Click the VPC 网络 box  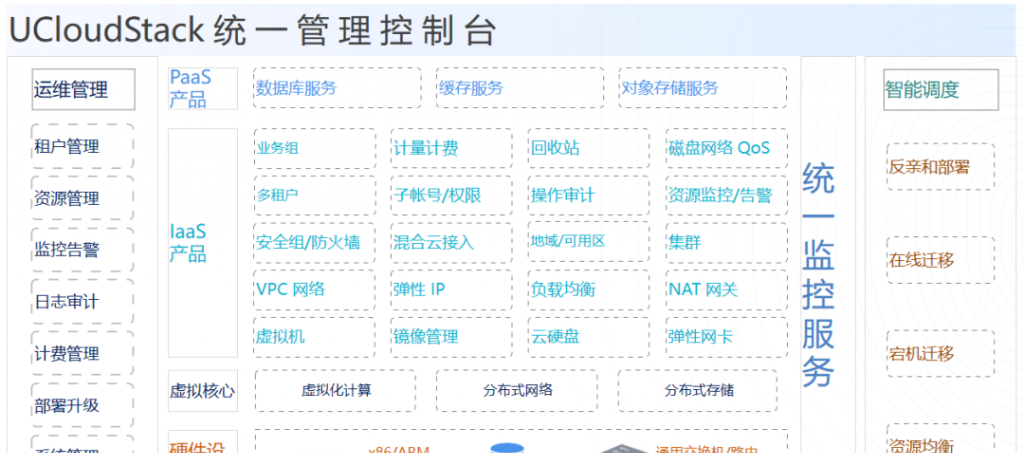tap(315, 290)
